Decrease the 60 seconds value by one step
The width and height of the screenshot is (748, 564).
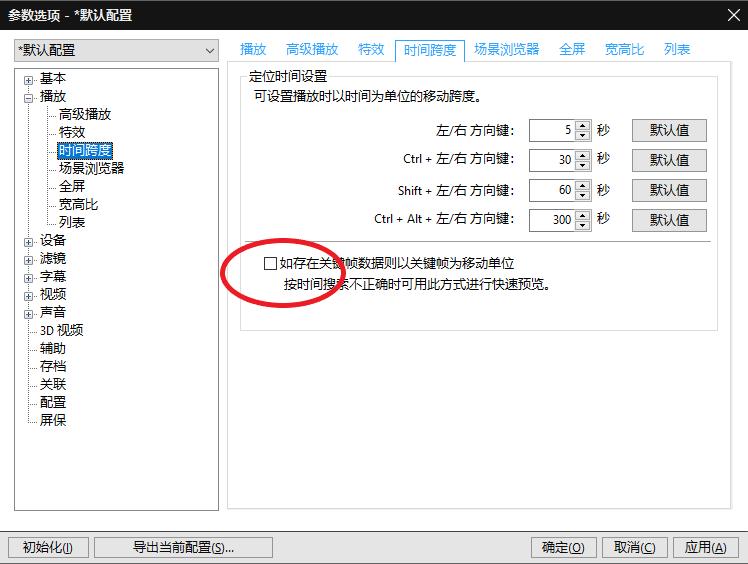582,195
